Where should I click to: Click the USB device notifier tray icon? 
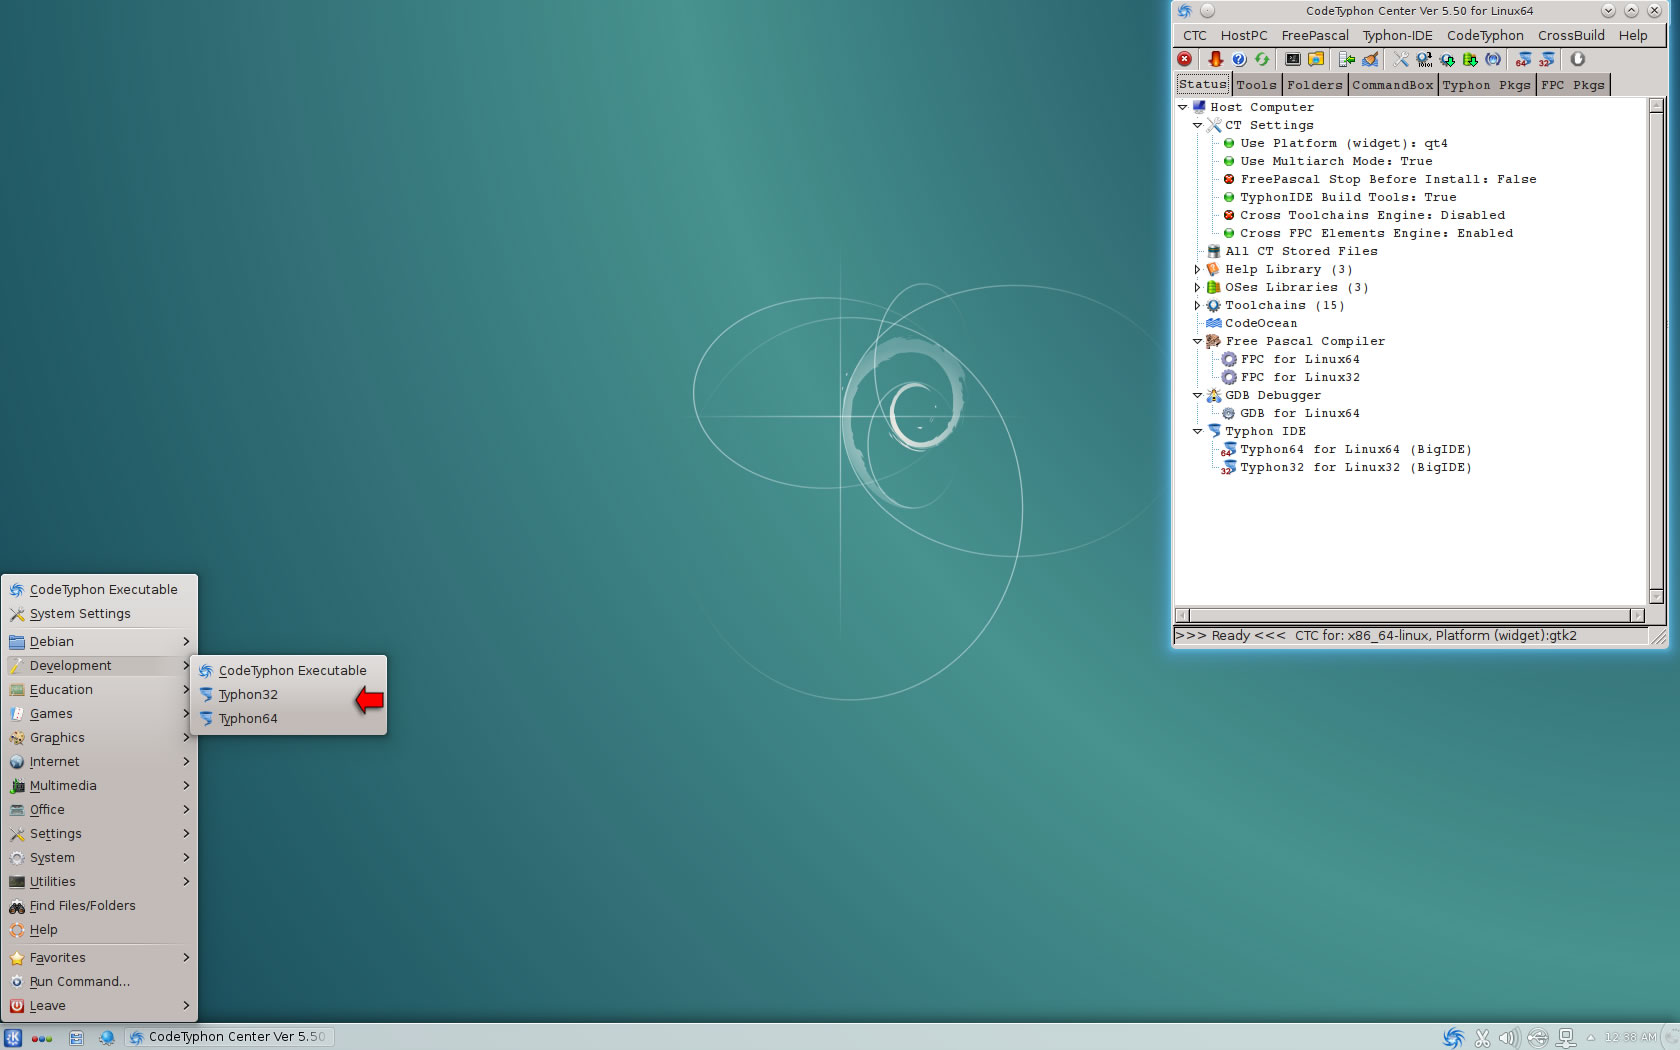tap(1538, 1038)
